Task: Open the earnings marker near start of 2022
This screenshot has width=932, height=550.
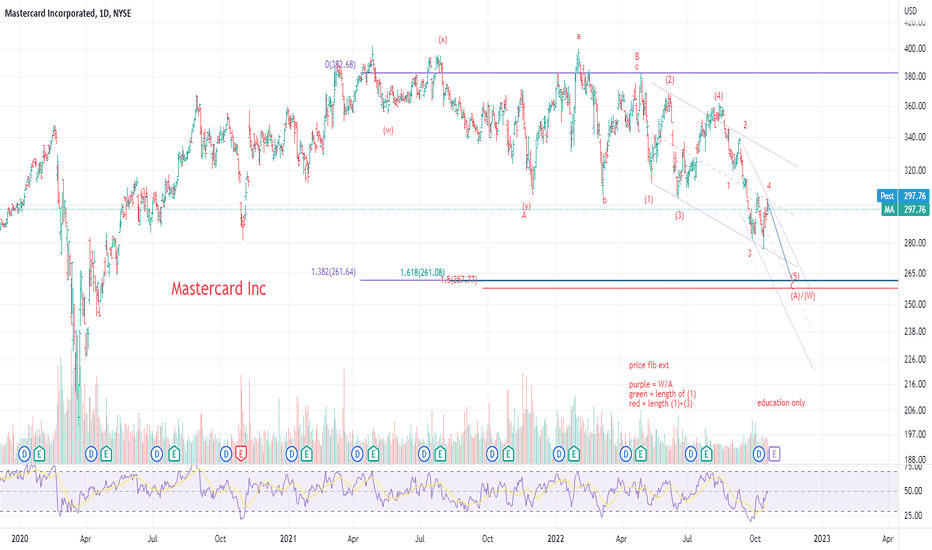Action: click(574, 454)
